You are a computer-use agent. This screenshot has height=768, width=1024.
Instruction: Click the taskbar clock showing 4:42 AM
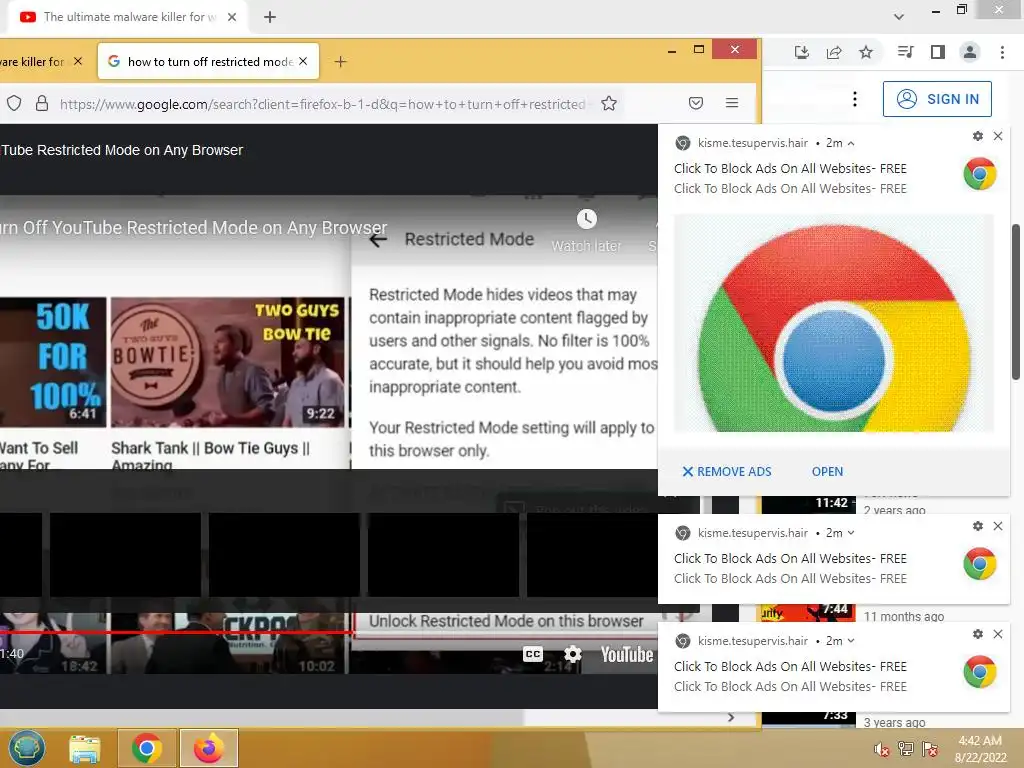click(x=980, y=749)
